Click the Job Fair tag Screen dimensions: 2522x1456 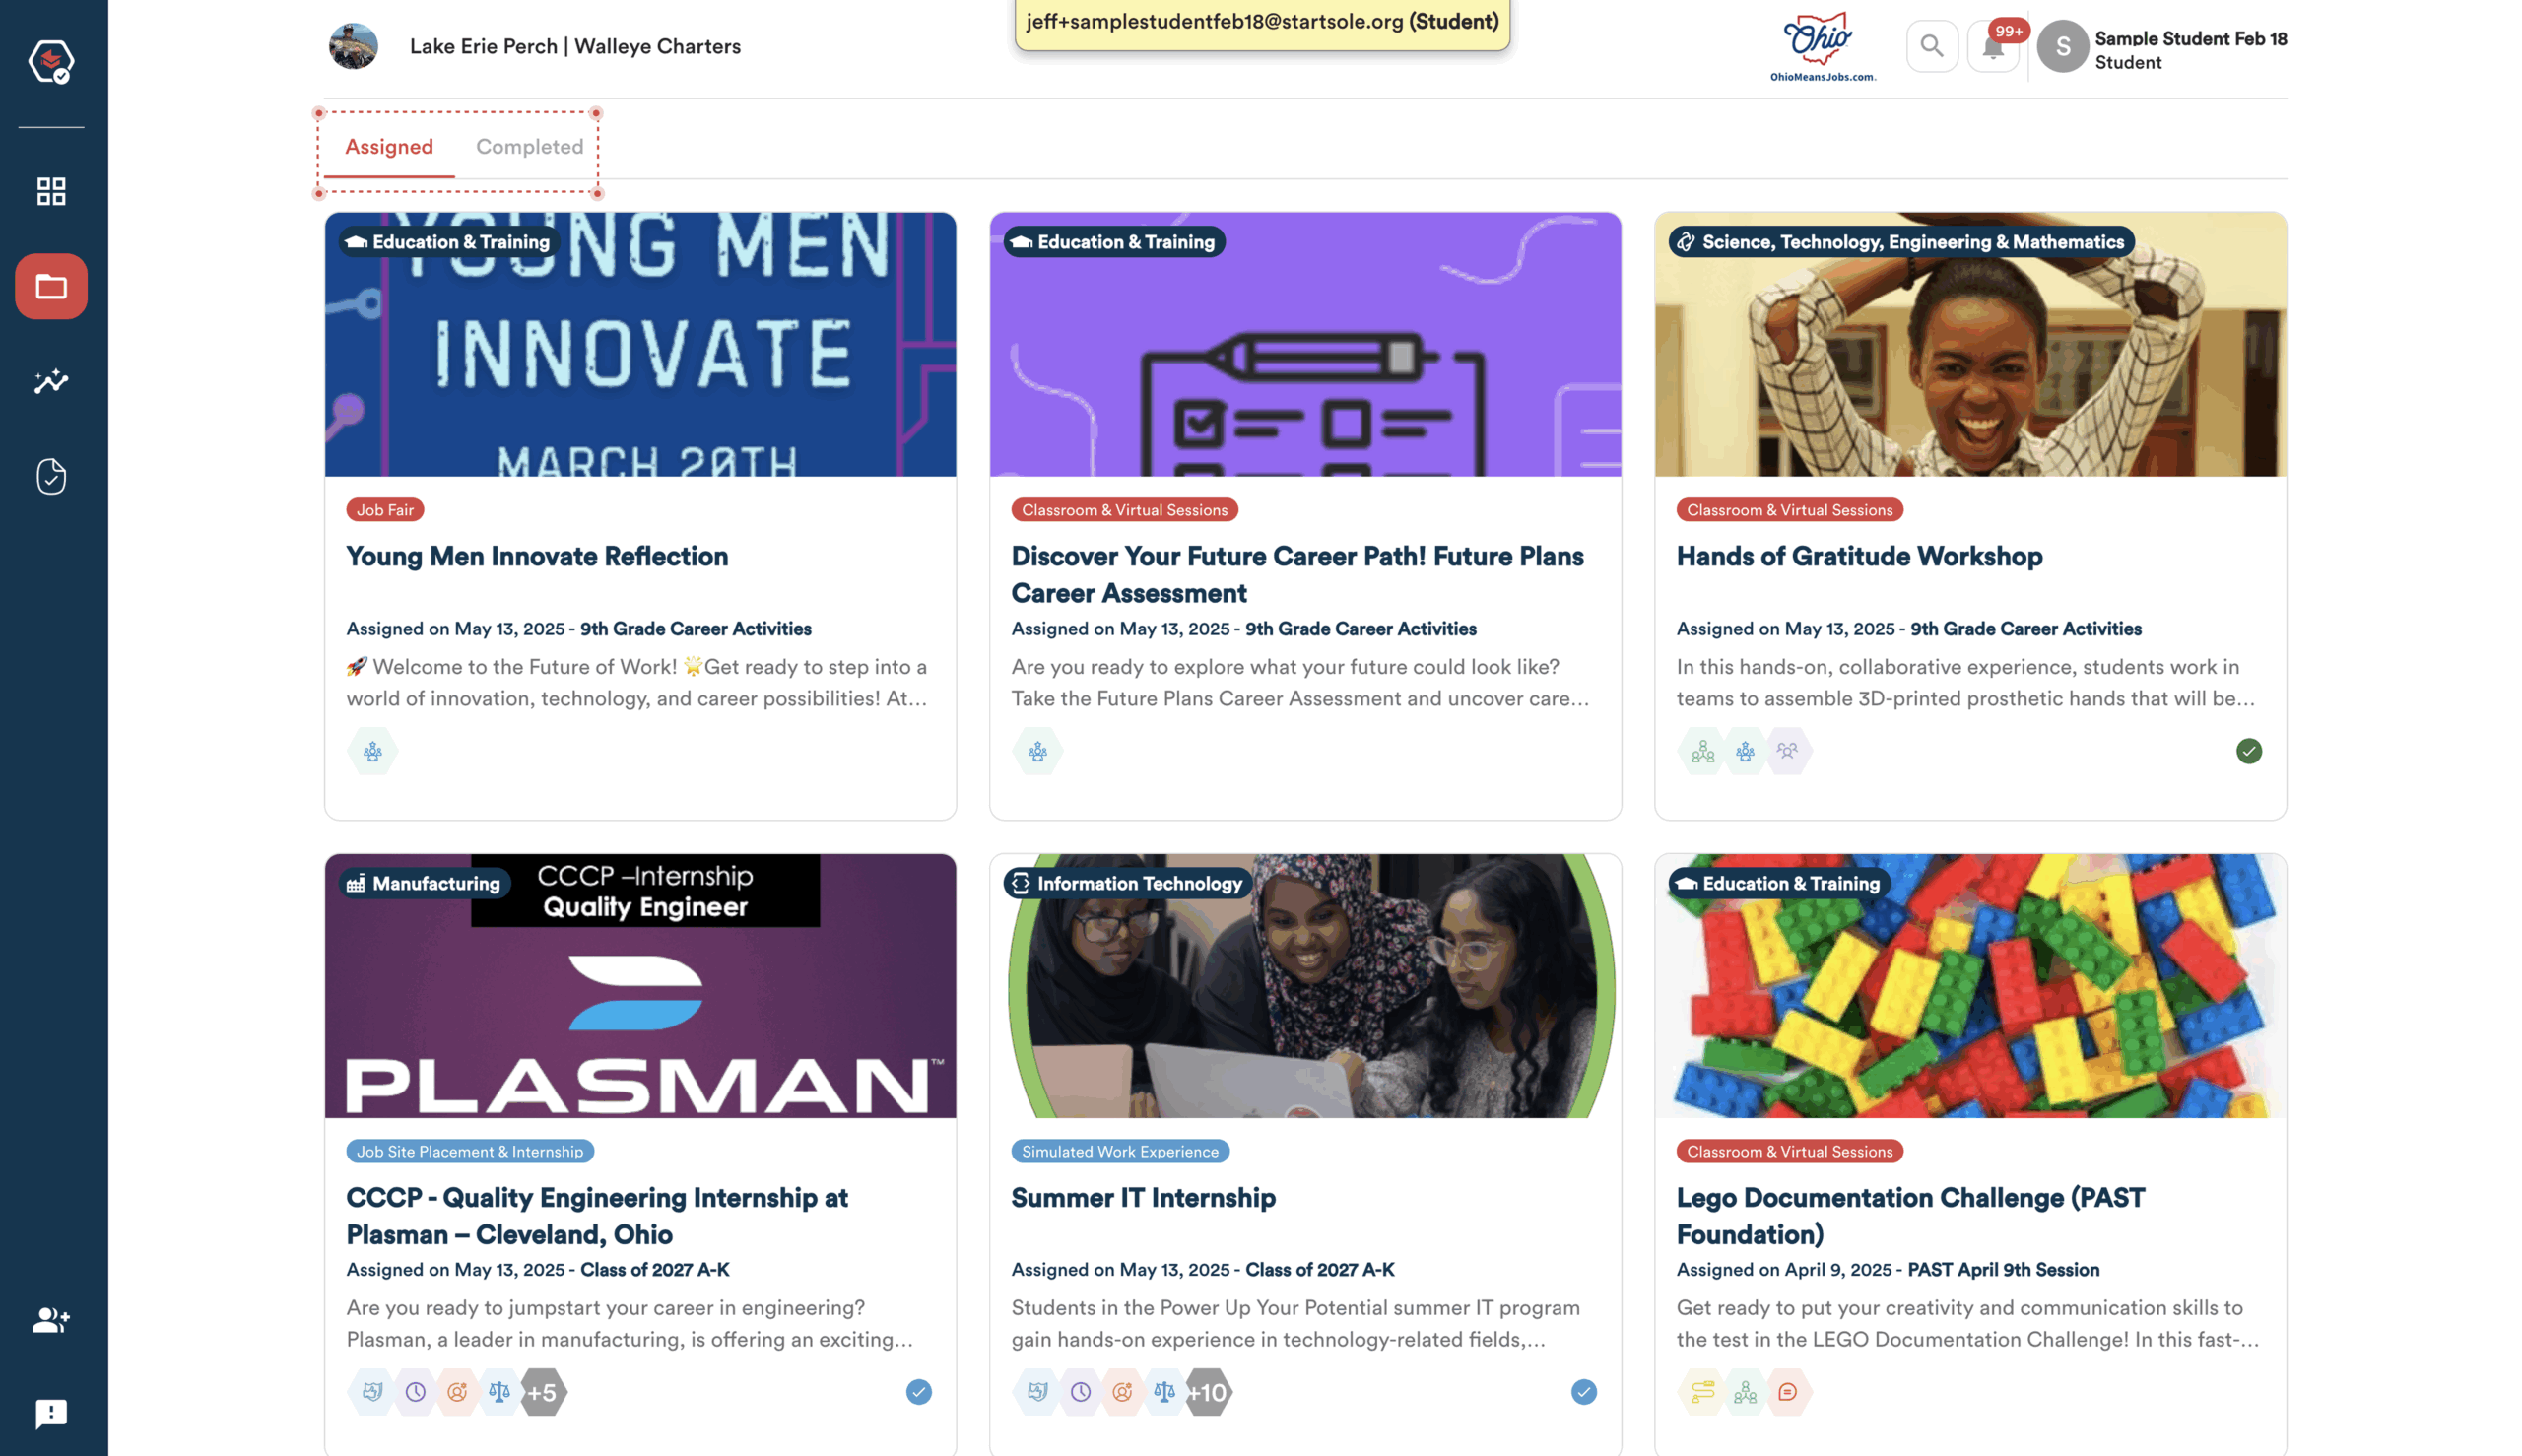point(385,510)
